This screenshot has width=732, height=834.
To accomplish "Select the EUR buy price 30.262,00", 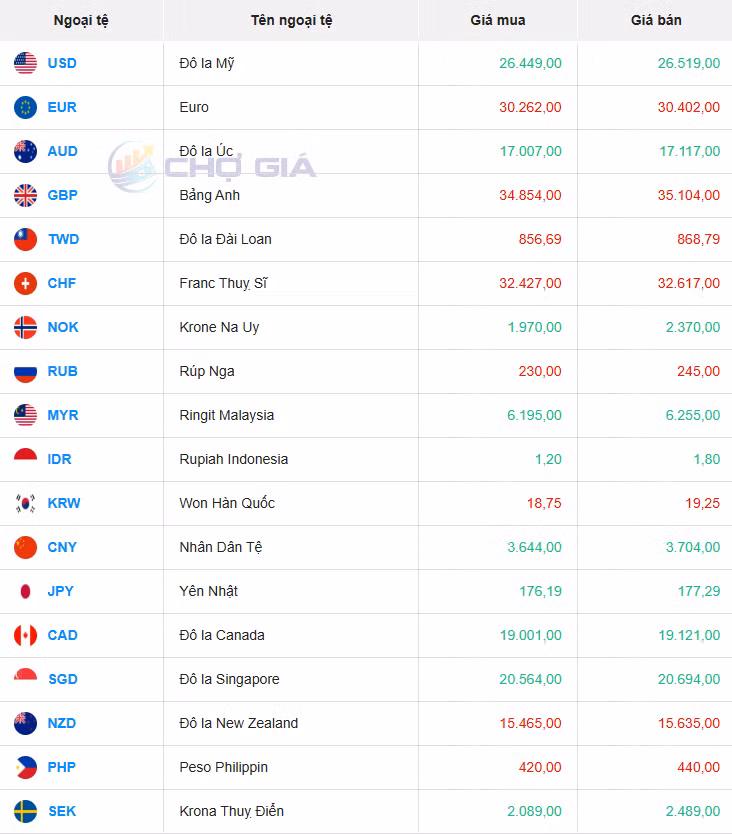I will click(530, 108).
